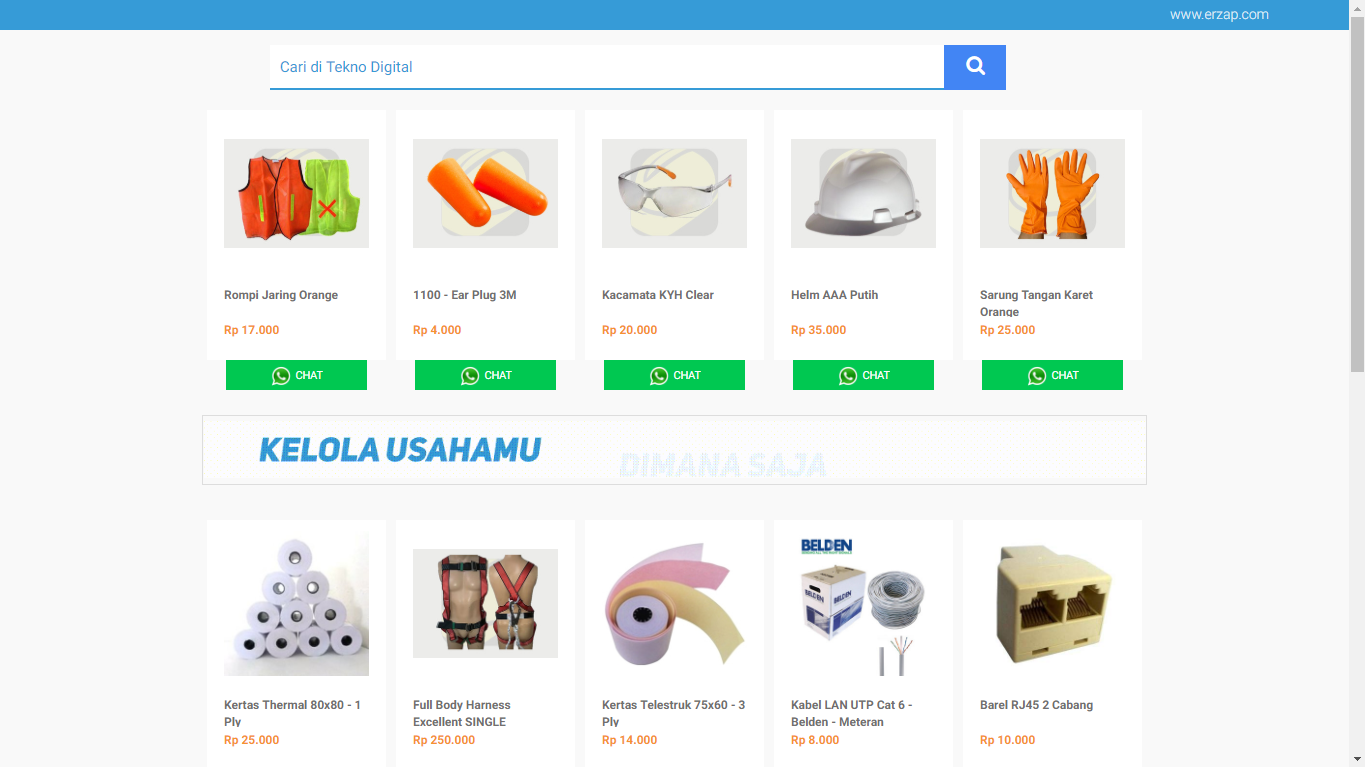Open WhatsApp chat for 1100 Ear Plug 3M
This screenshot has height=767, width=1365.
point(485,375)
